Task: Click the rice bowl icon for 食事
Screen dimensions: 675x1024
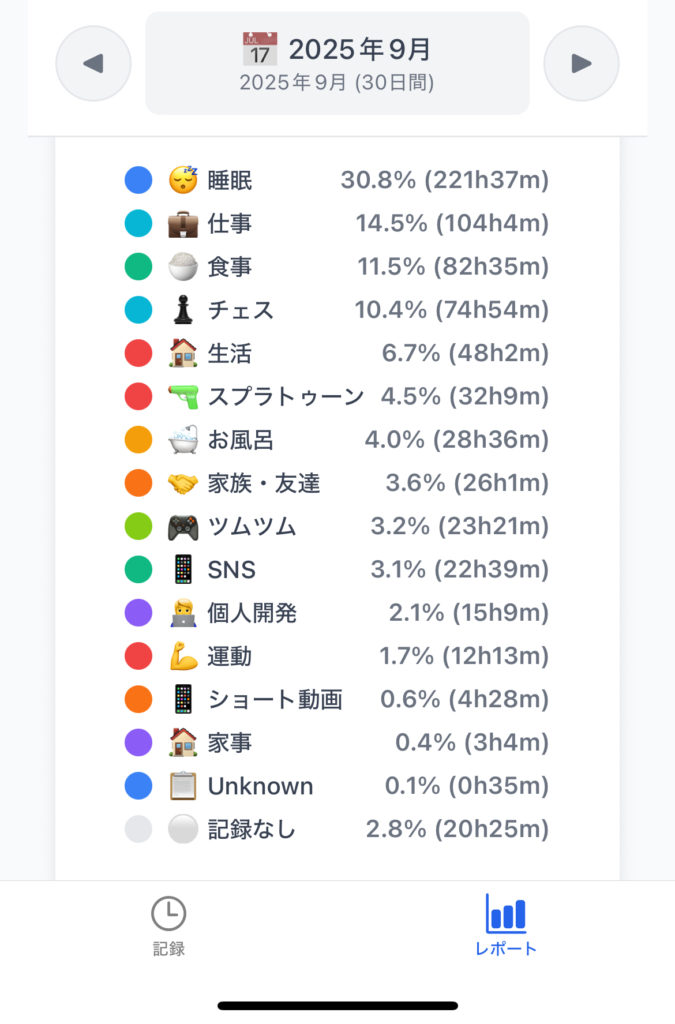Action: click(x=183, y=267)
